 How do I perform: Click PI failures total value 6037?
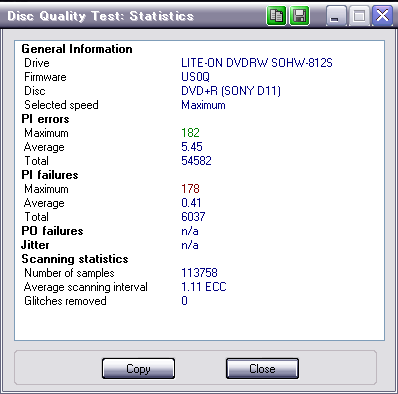point(193,217)
